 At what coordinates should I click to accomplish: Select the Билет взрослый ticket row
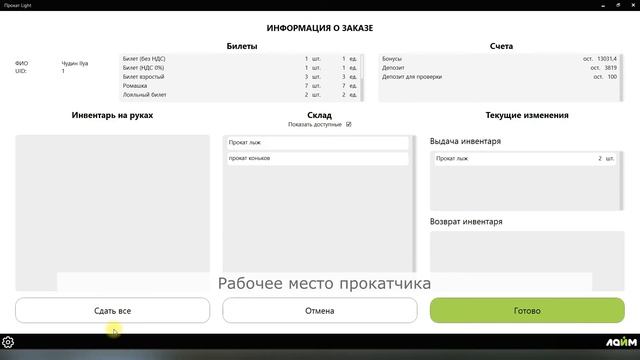click(240, 77)
